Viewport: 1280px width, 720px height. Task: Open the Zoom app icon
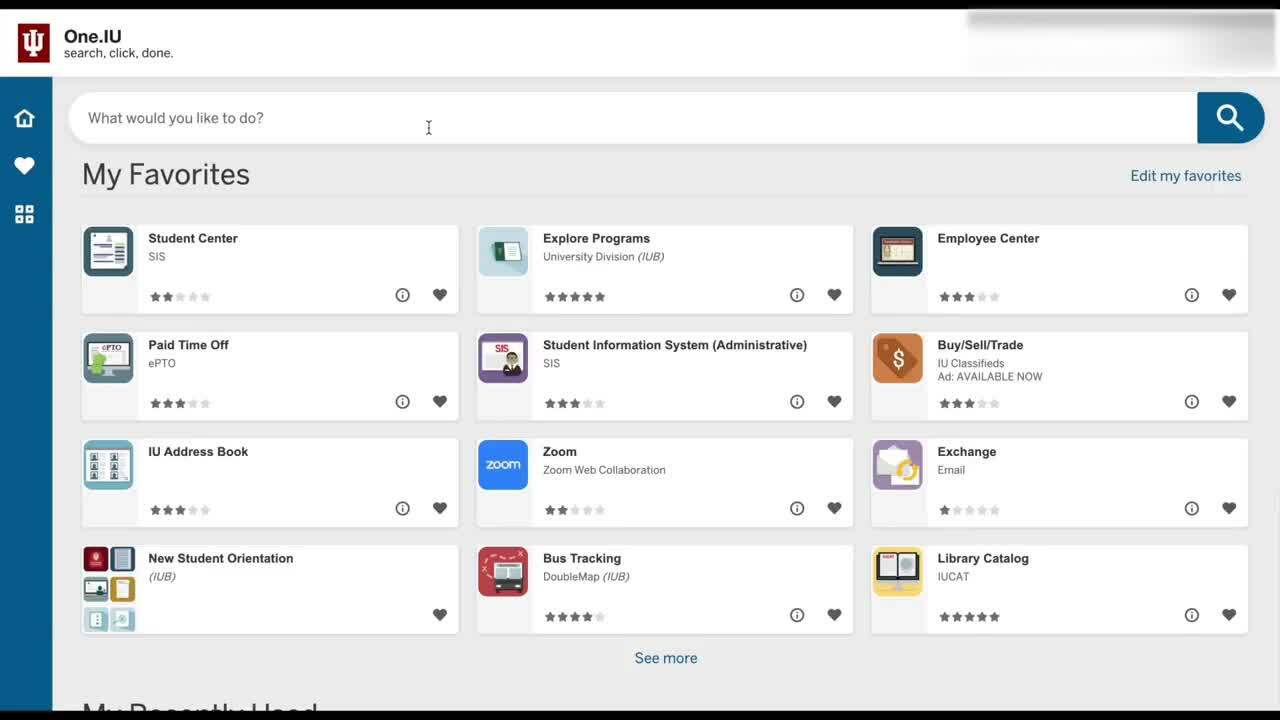tap(503, 465)
